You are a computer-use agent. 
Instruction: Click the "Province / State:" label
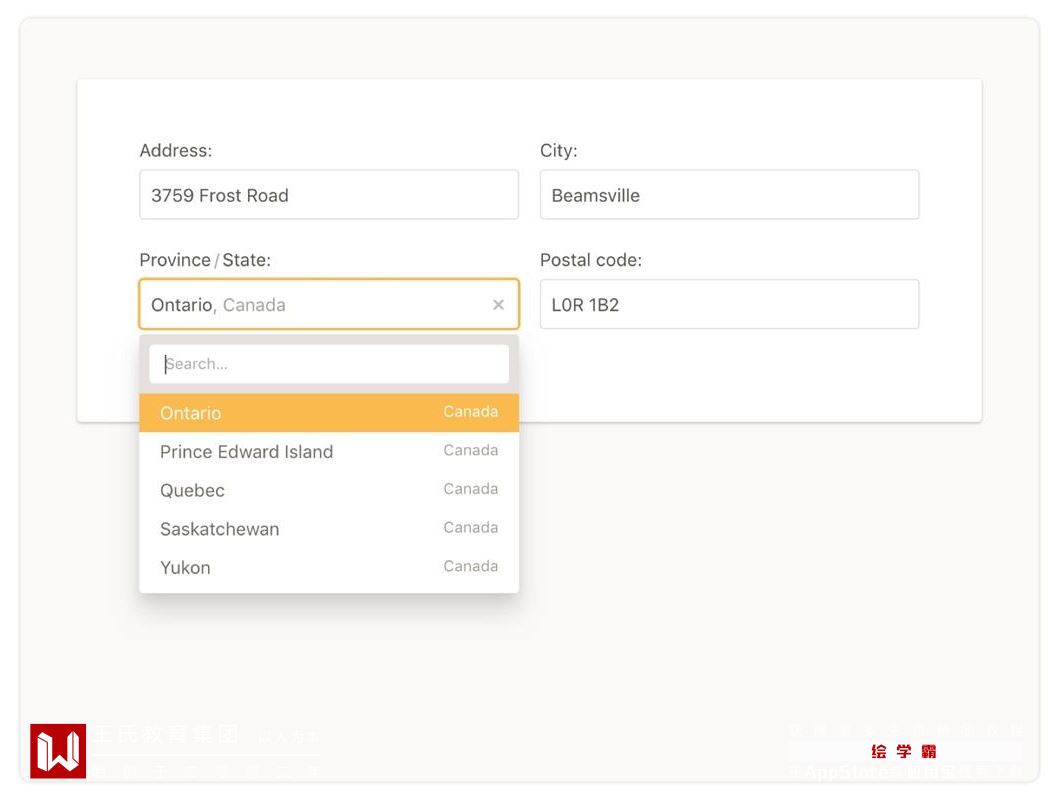pyautogui.click(x=205, y=260)
